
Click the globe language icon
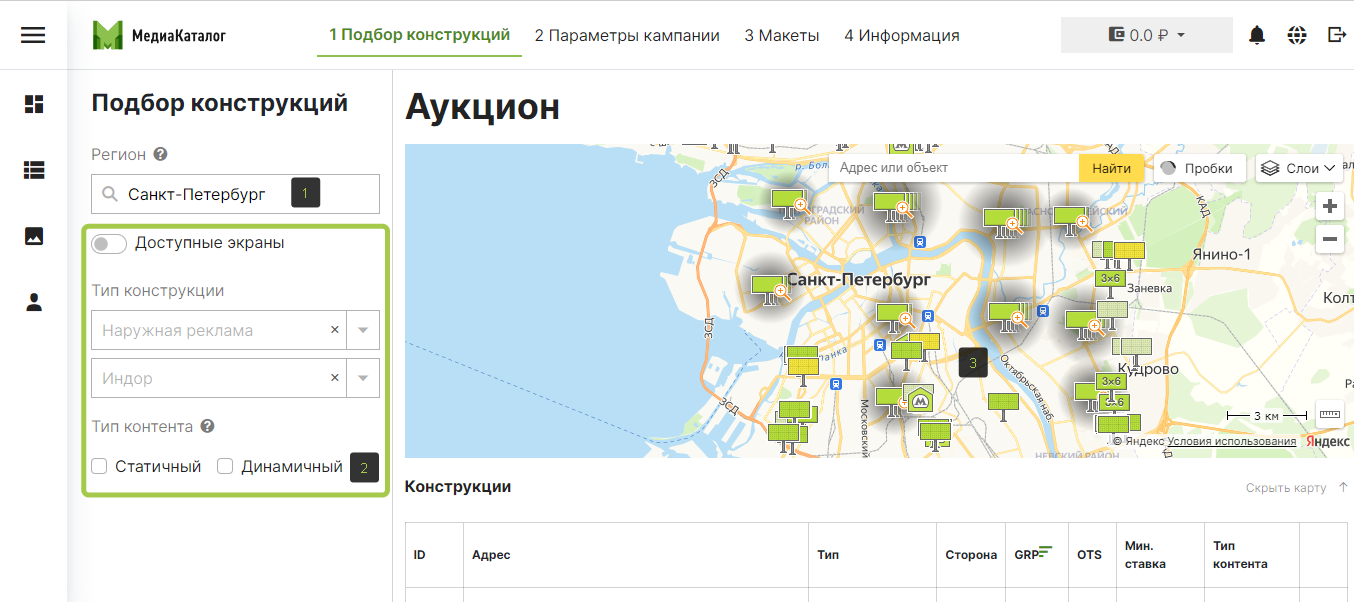click(1297, 34)
